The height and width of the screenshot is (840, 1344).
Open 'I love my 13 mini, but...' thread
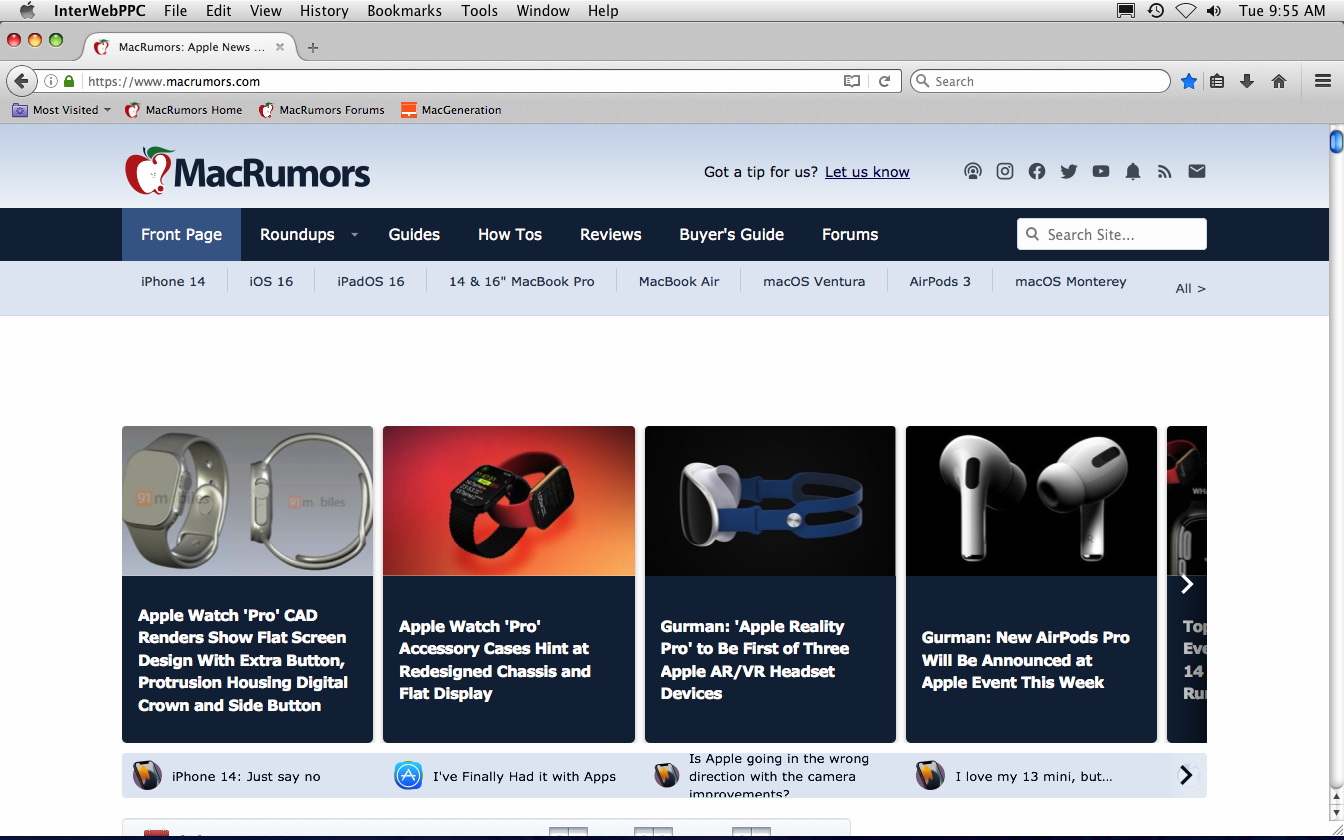pos(1033,776)
